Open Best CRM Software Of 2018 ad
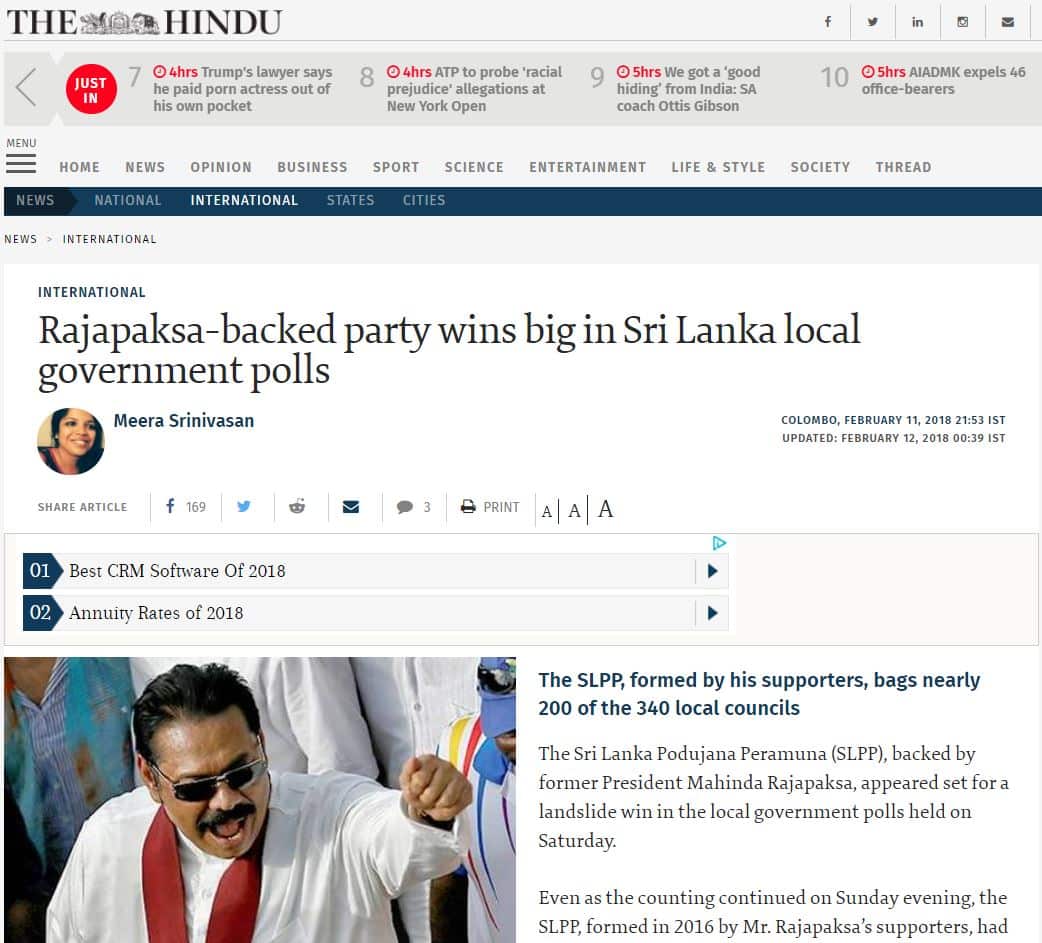 tap(375, 571)
